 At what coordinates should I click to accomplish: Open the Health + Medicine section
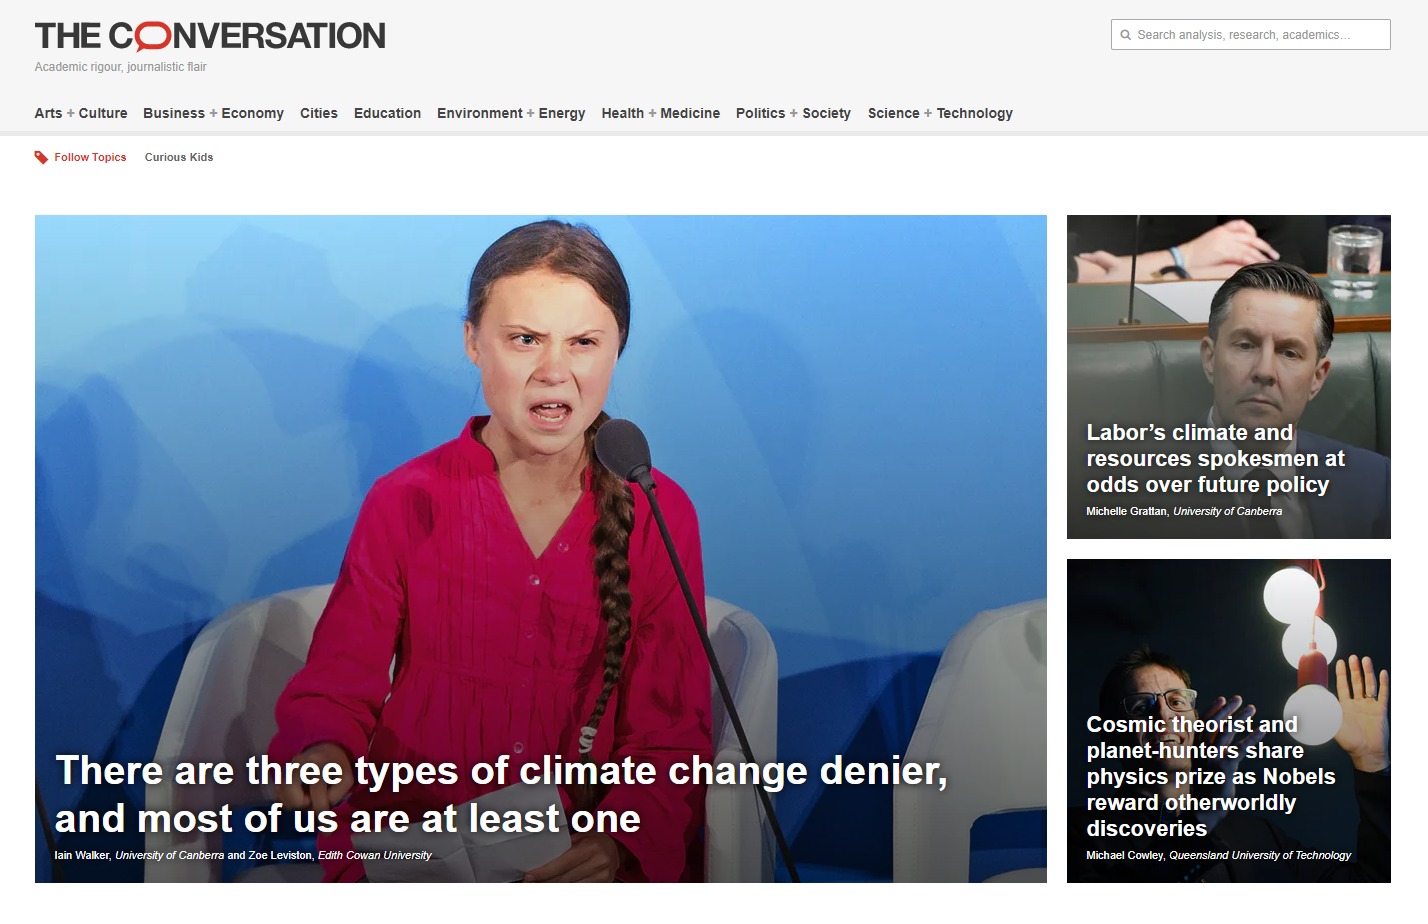click(x=661, y=113)
